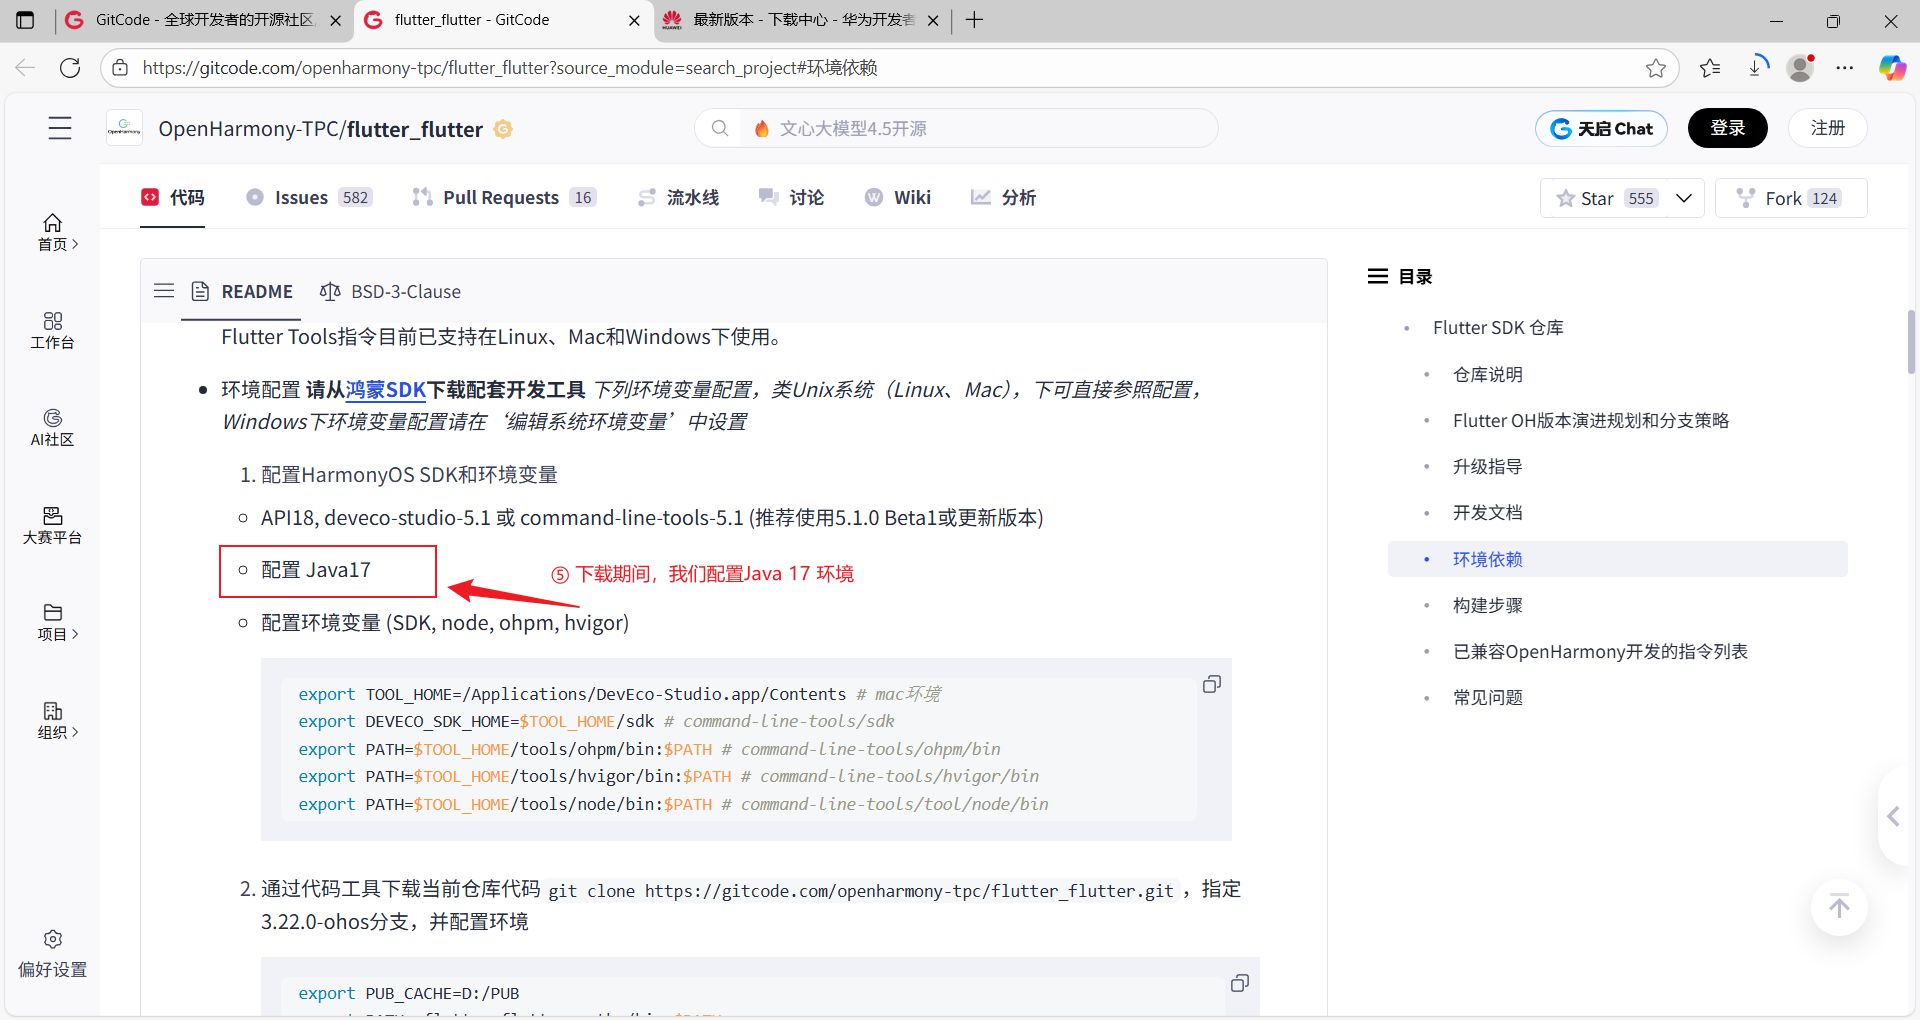Click the 目录 table of contents icon
The height and width of the screenshot is (1020, 1920).
(x=1378, y=276)
